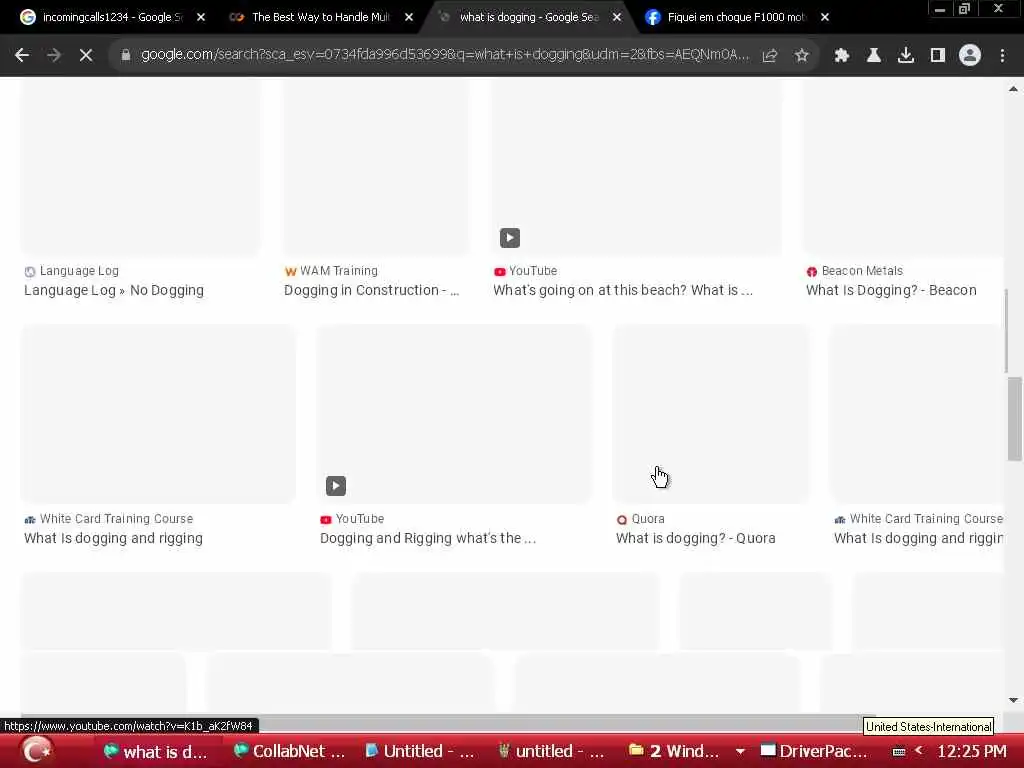Click the share page icon in address bar
Screen dimensions: 1024x768
(x=770, y=56)
